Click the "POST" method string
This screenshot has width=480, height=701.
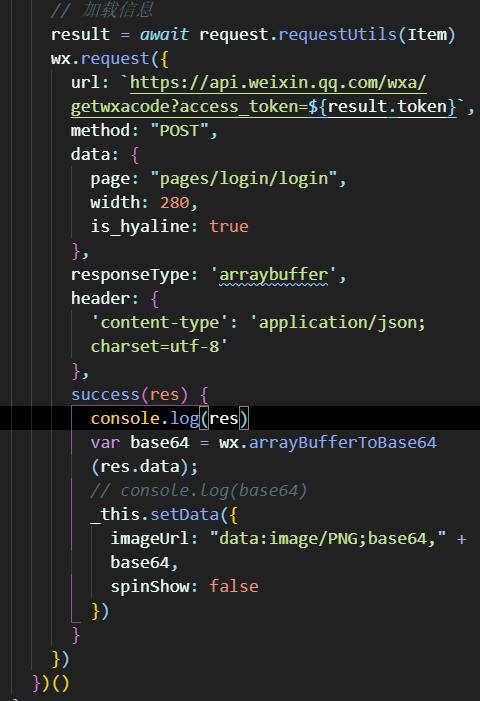[x=179, y=131]
